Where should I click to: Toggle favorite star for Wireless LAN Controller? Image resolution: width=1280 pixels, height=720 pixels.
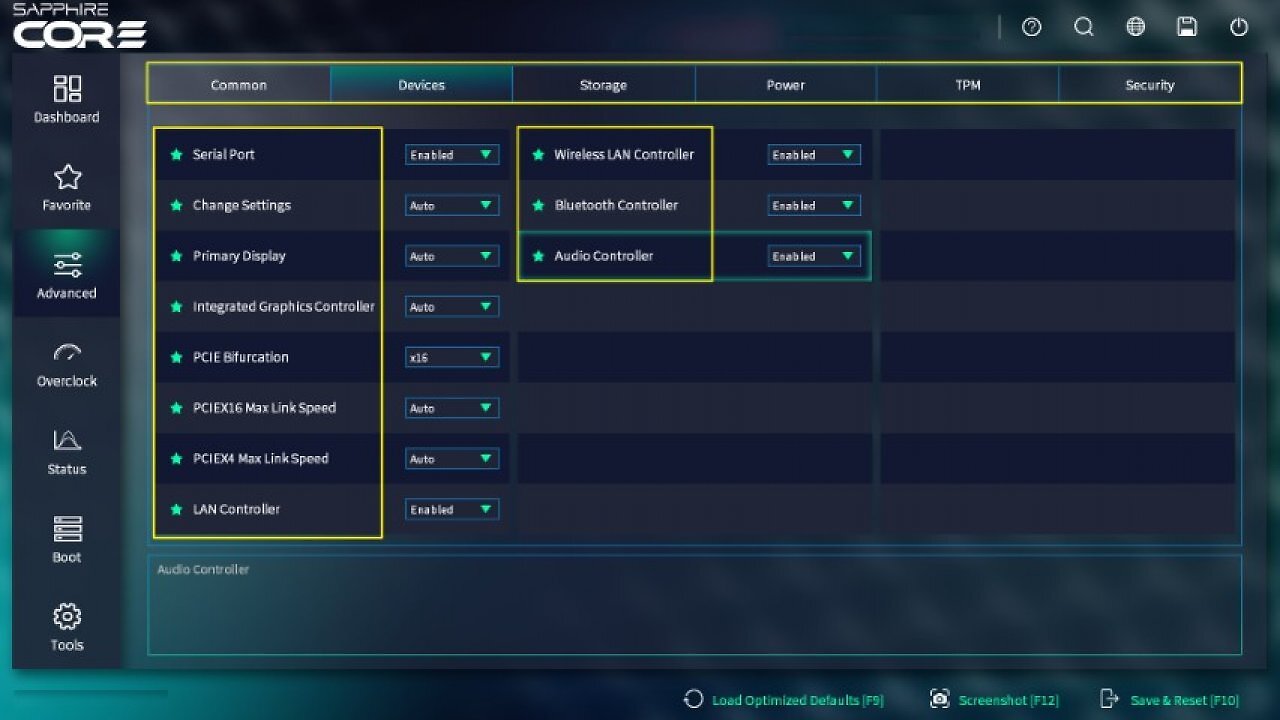(x=538, y=155)
